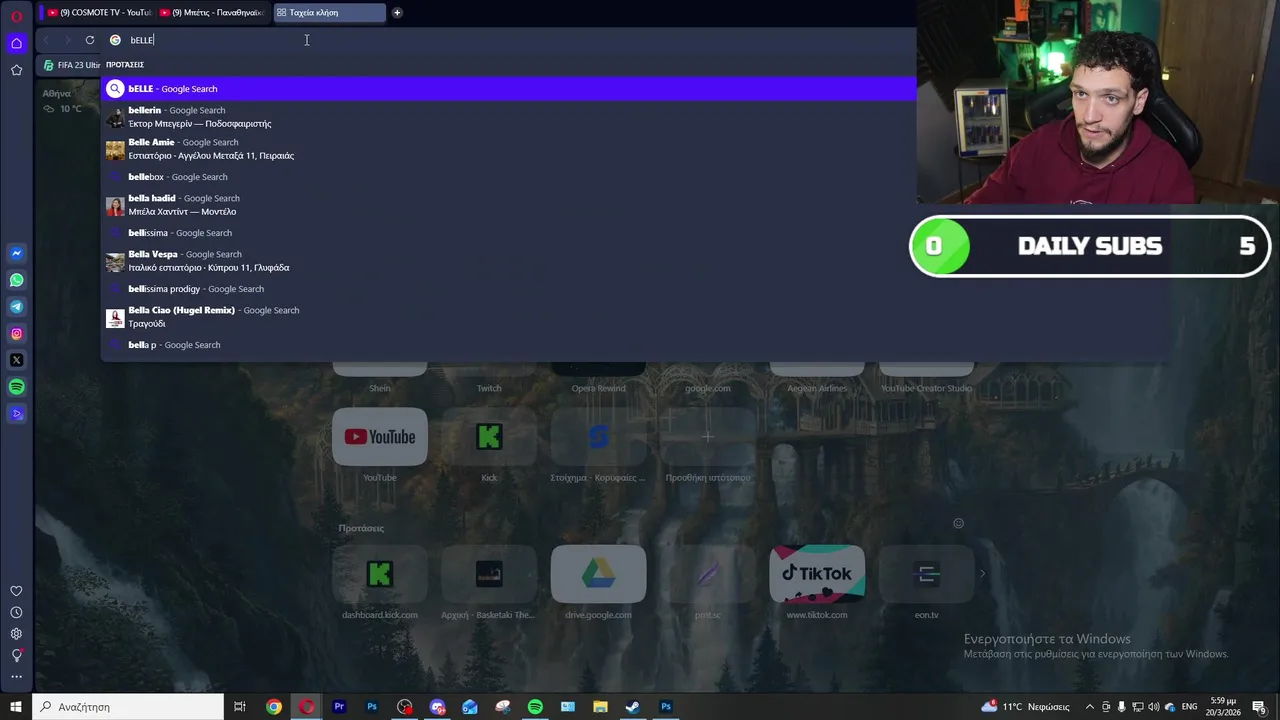1280x720 pixels.
Task: Click the smiley feedback icon
Action: pos(958,523)
